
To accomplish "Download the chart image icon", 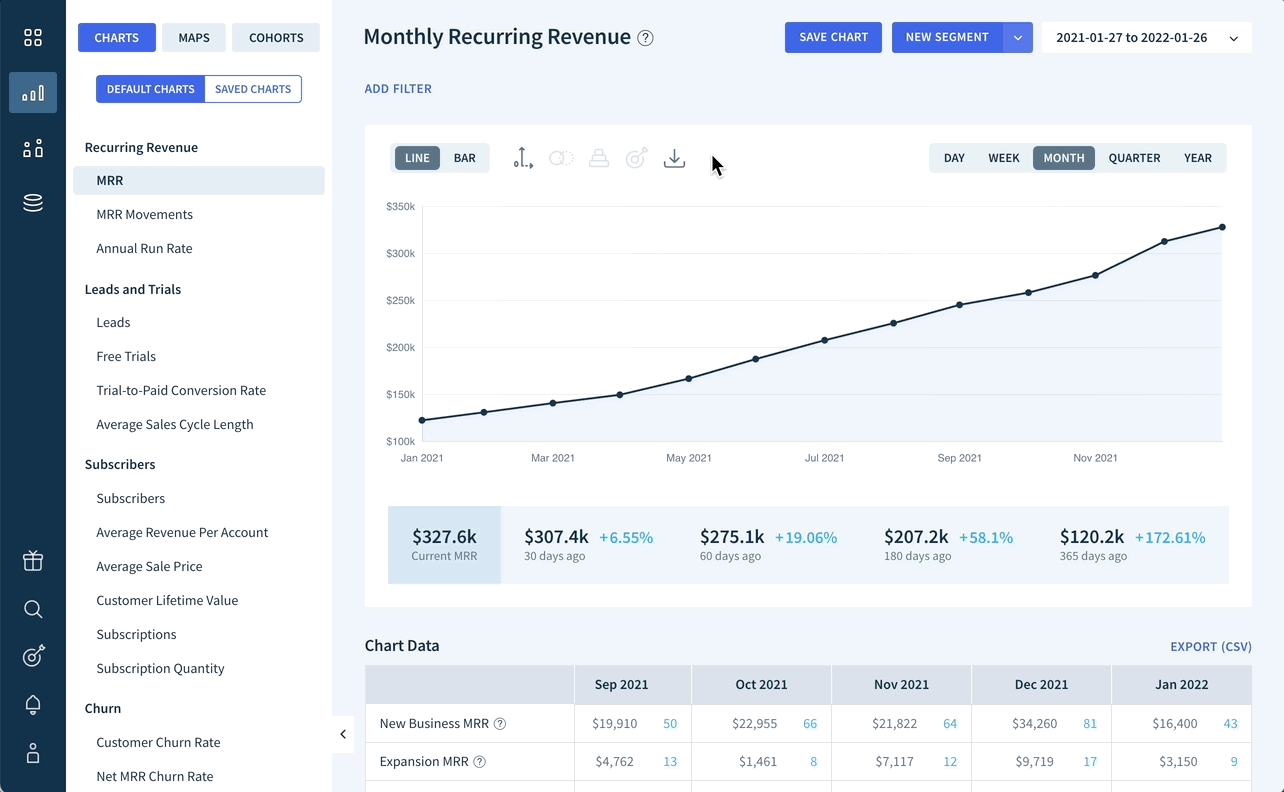I will point(675,158).
